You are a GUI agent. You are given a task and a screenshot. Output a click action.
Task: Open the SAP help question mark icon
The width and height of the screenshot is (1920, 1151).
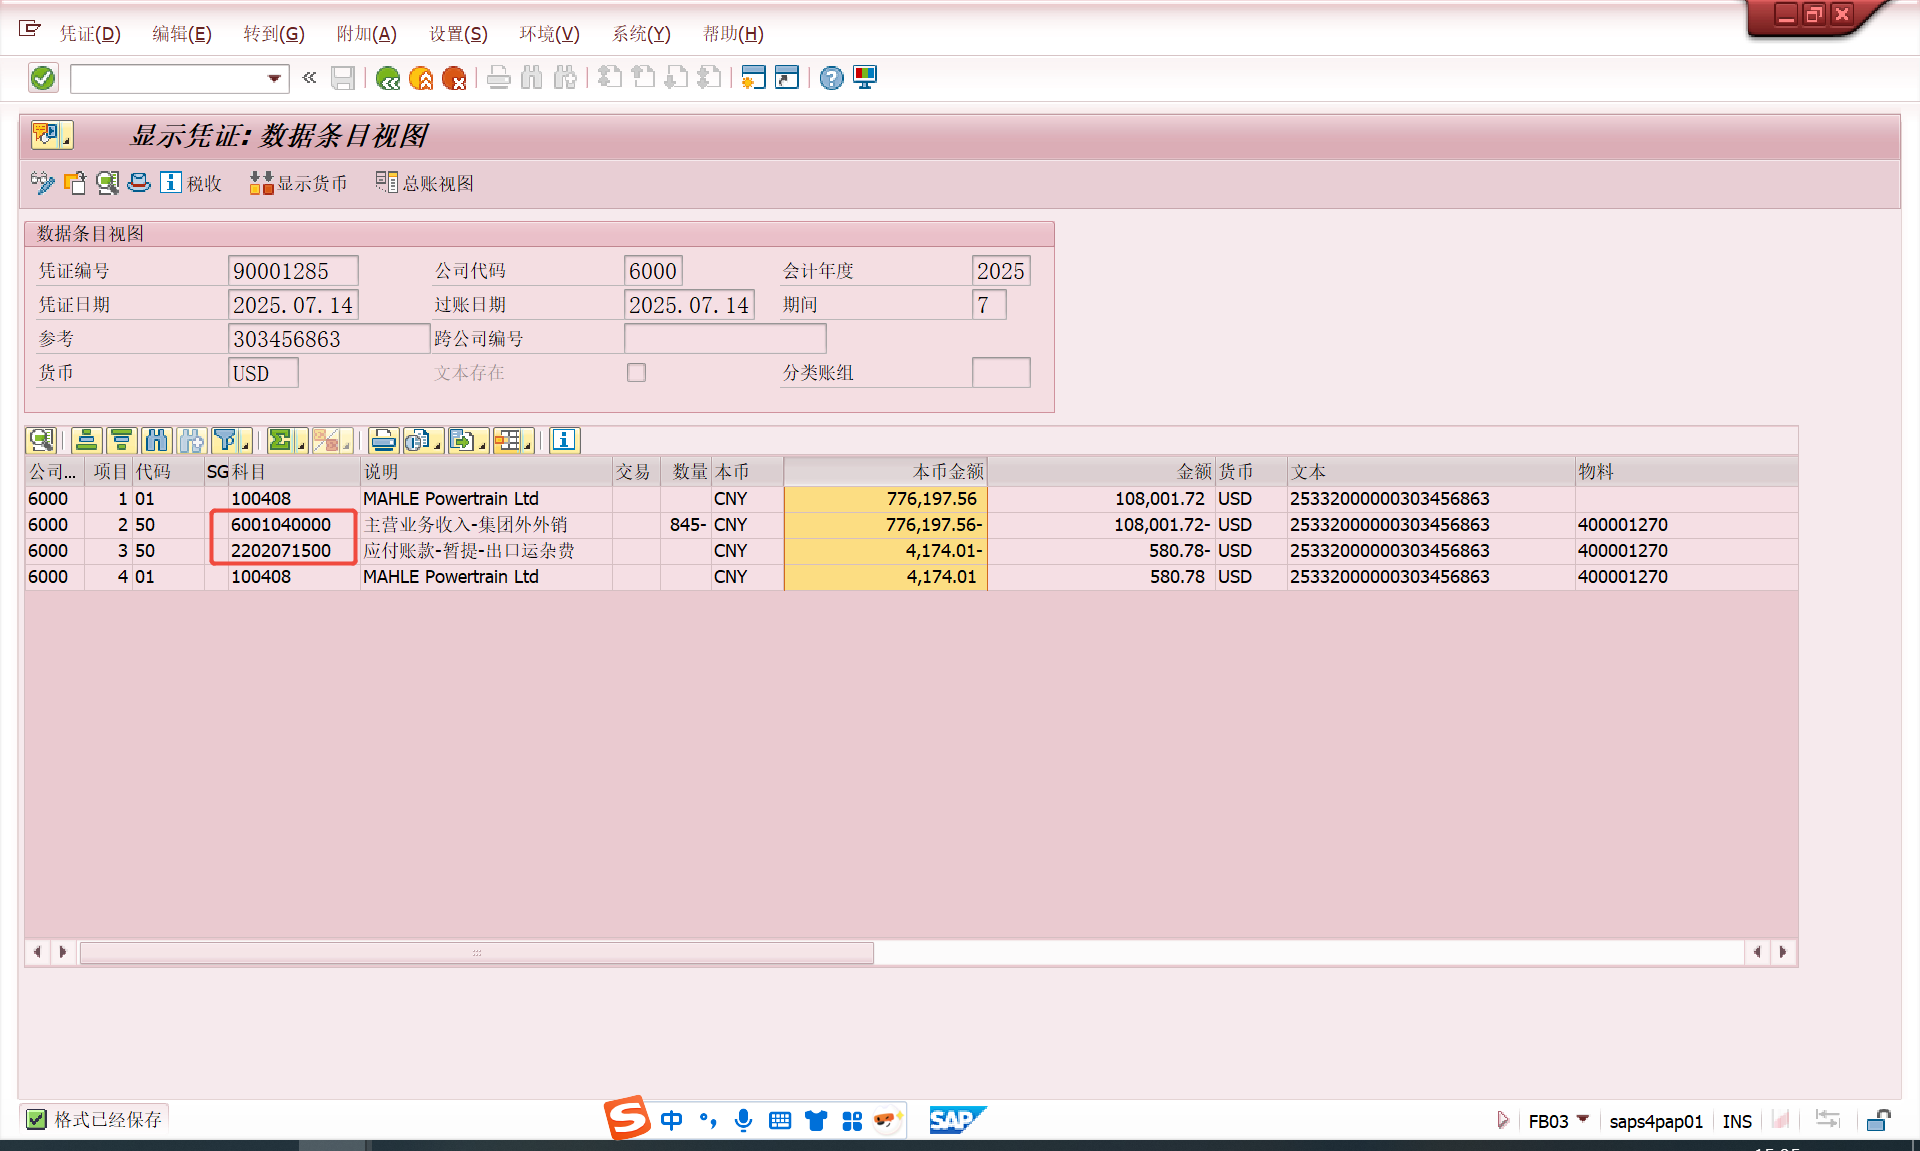tap(831, 78)
